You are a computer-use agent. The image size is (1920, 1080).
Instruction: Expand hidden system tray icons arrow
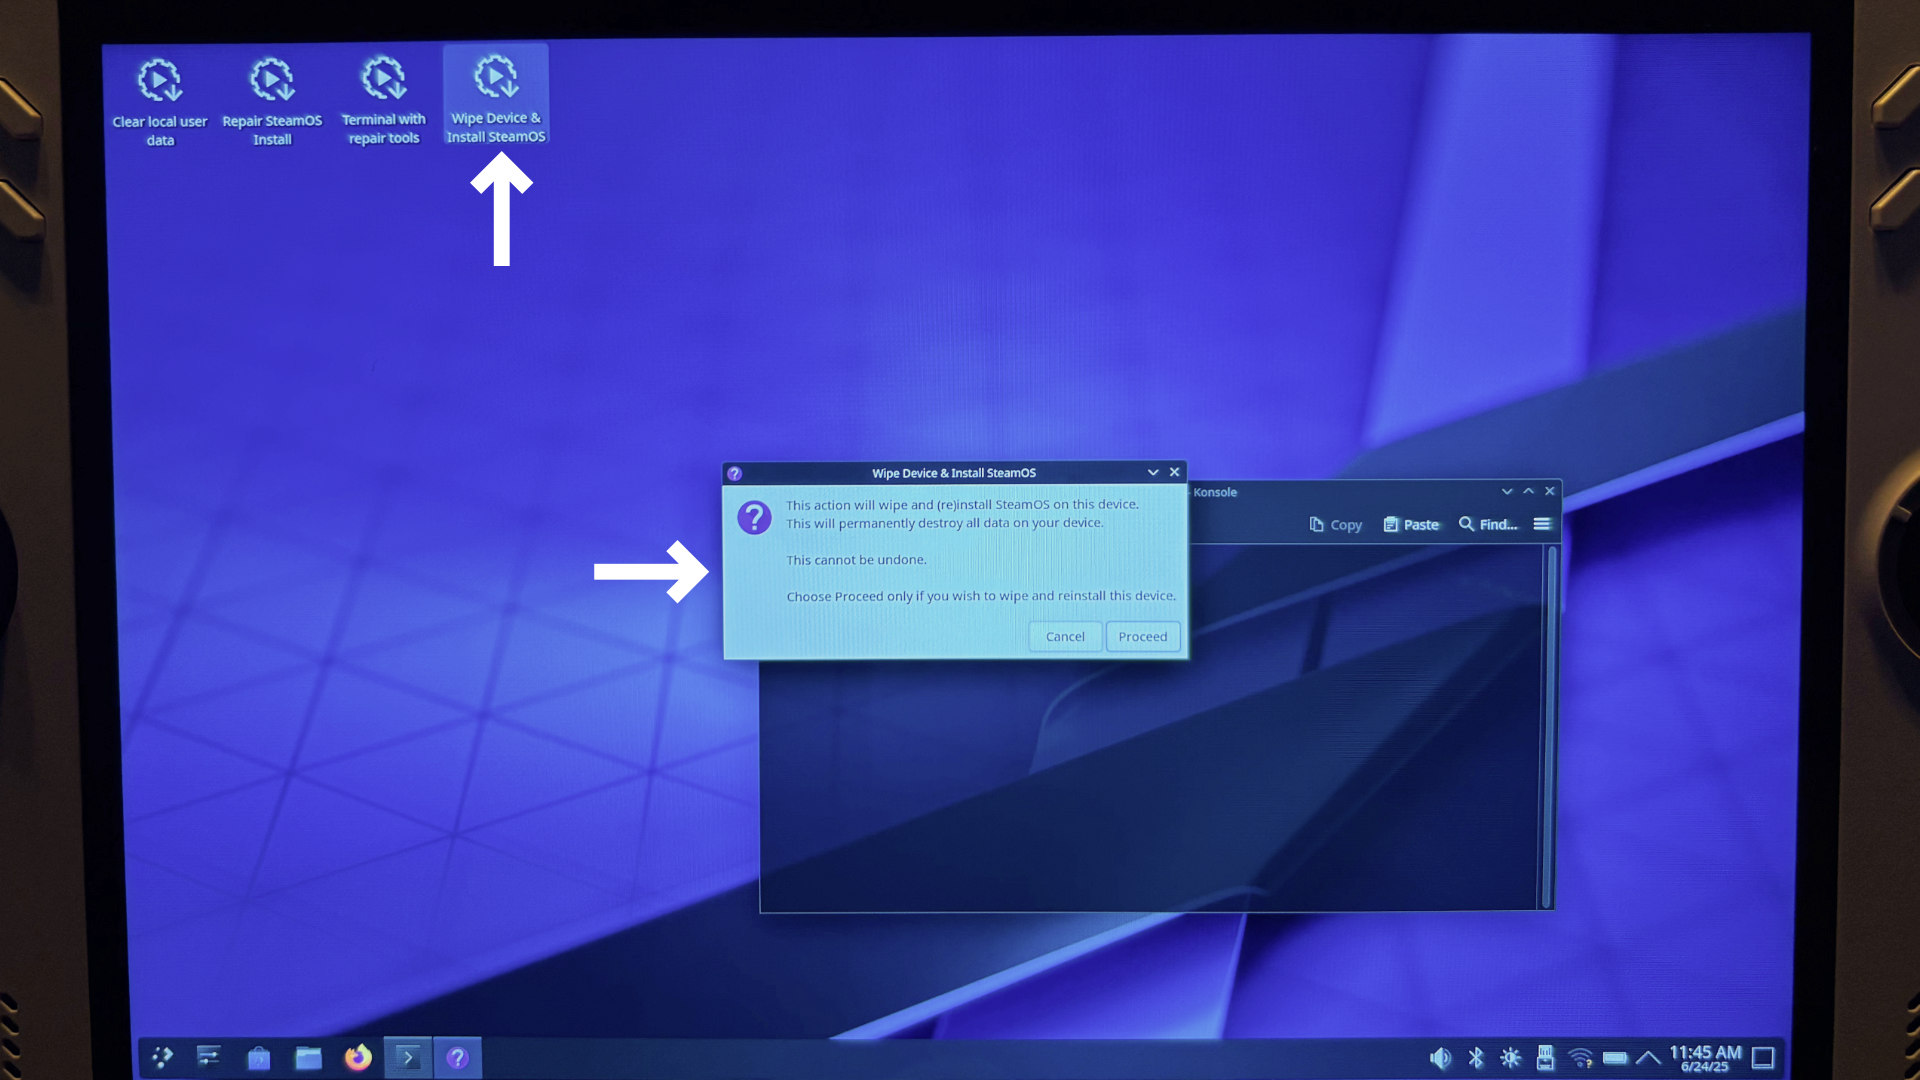pos(1648,1058)
